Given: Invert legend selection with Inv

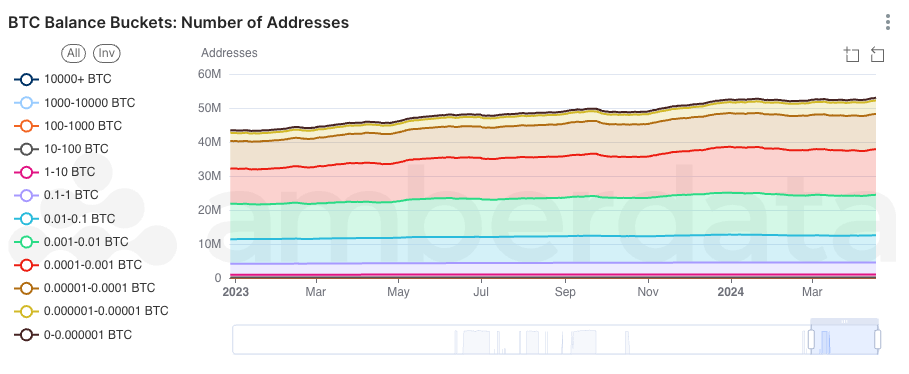Looking at the screenshot, I should [x=107, y=53].
